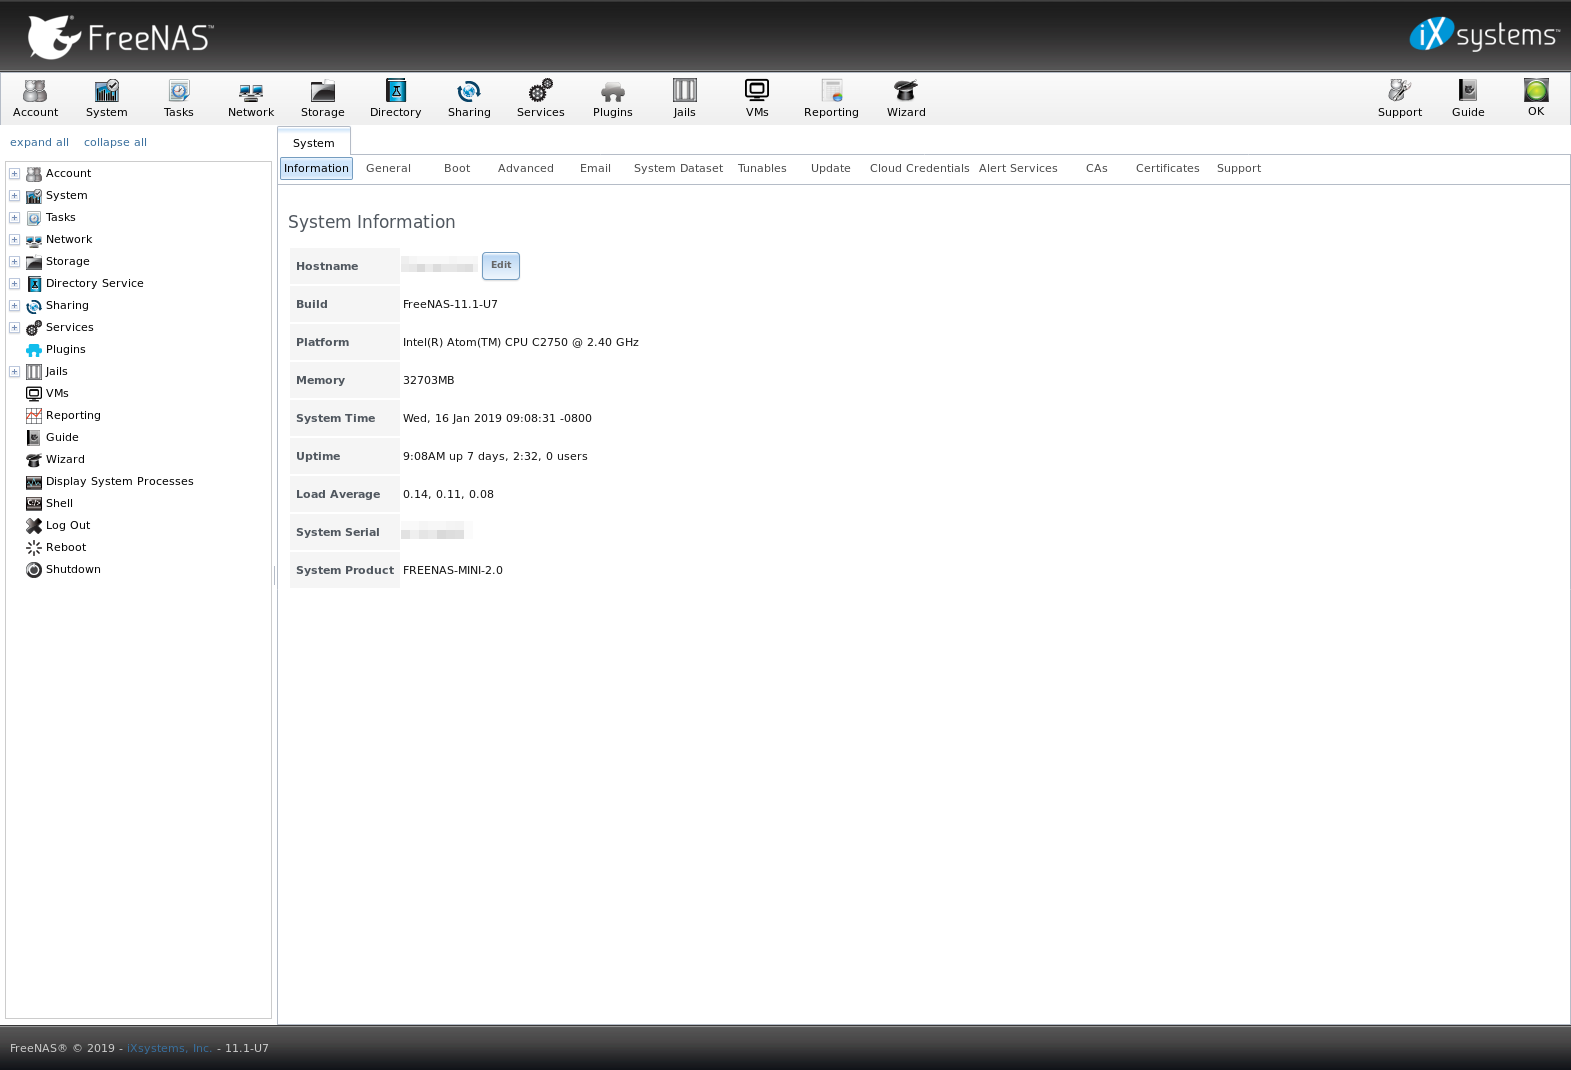Select Intel Atom CPU platform text
The image size is (1571, 1070).
point(521,342)
